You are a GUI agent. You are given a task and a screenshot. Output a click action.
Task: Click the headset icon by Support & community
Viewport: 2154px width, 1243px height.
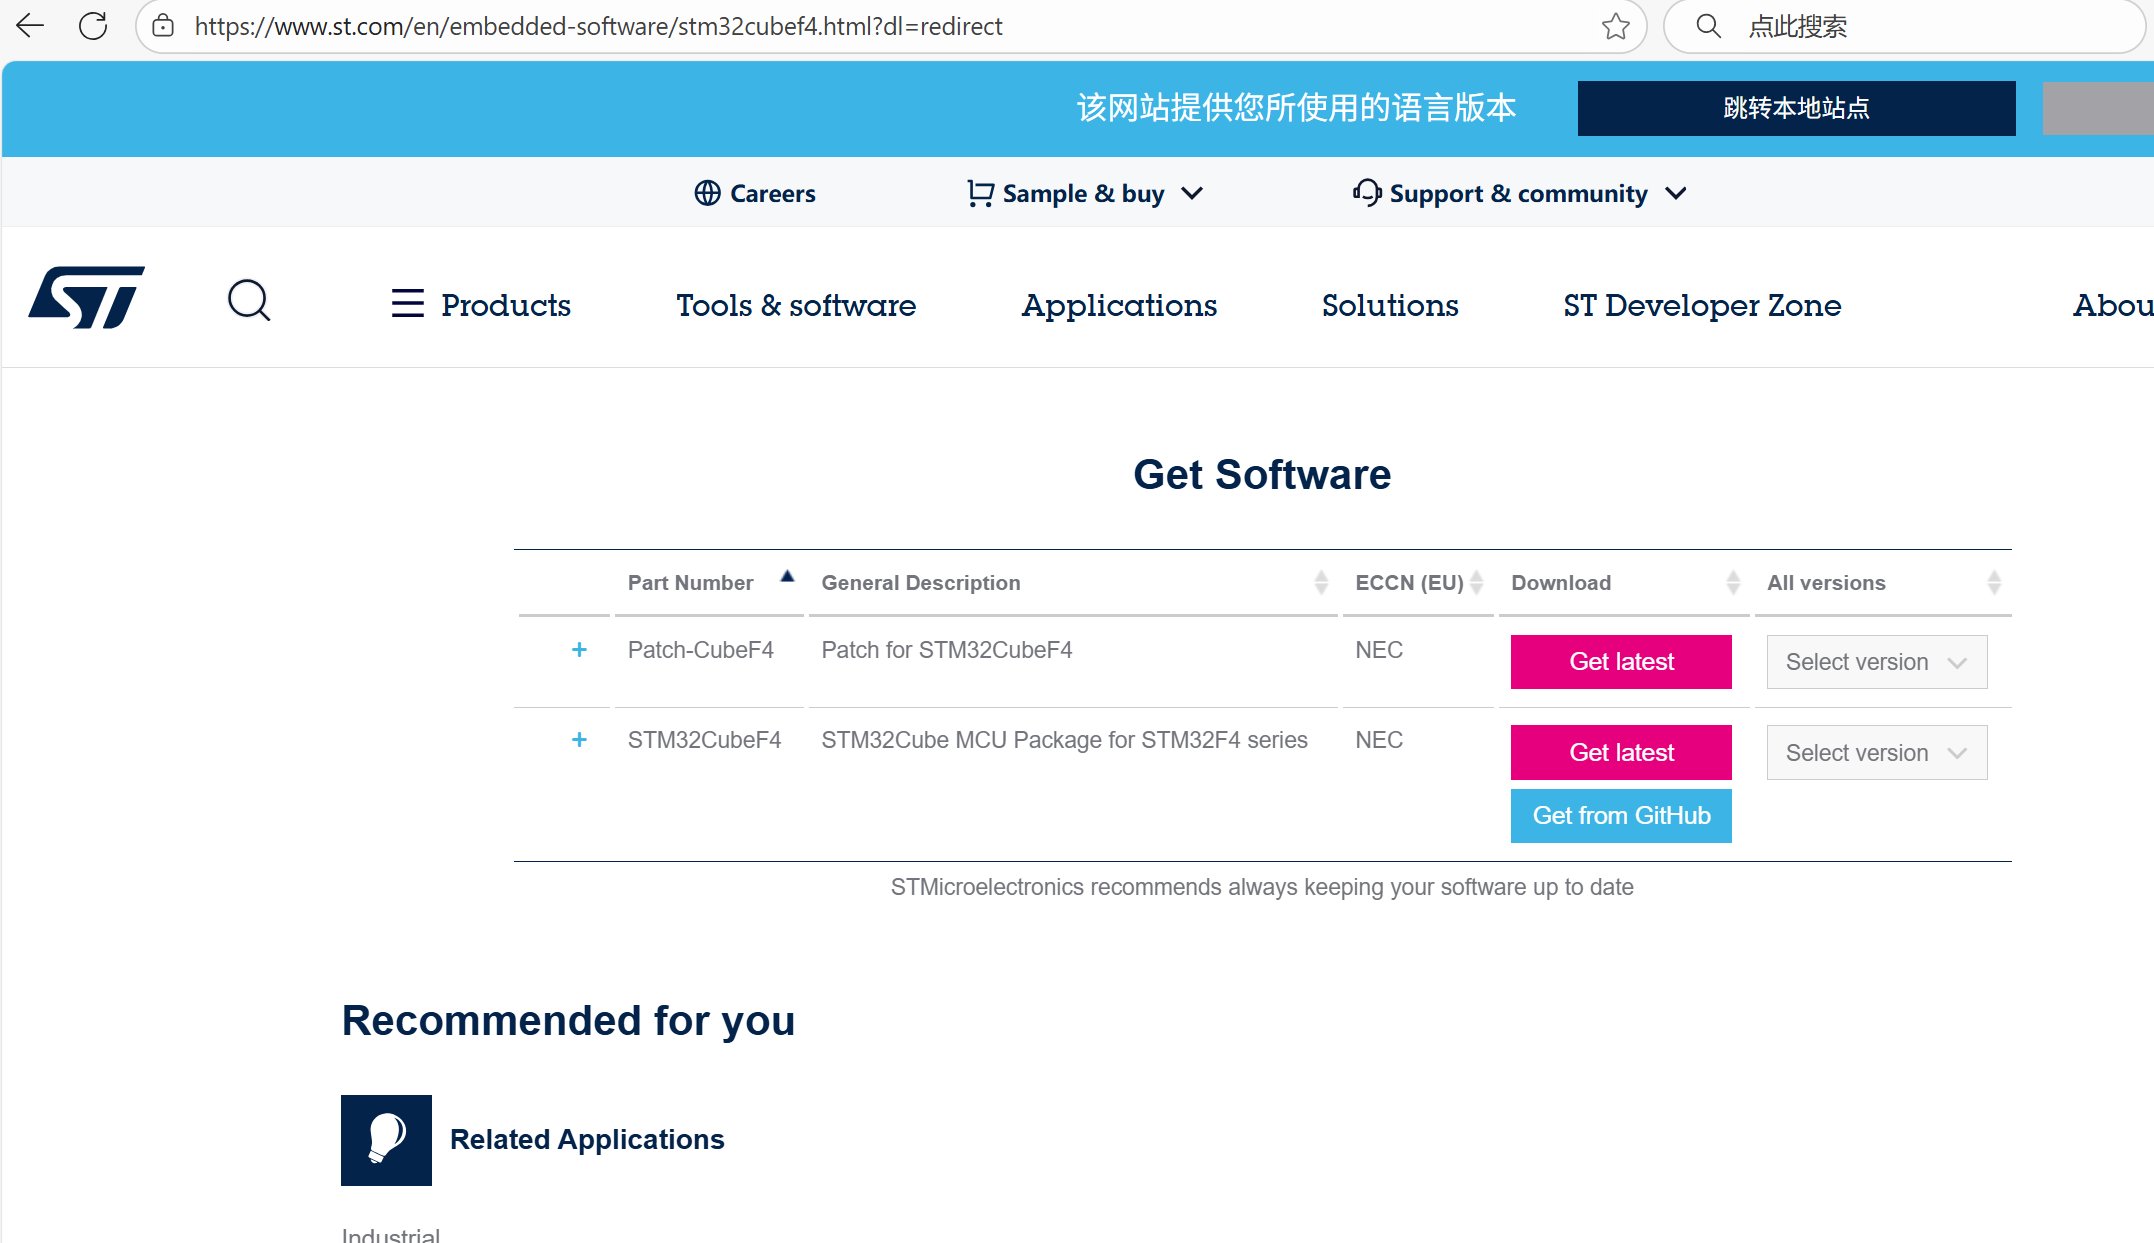click(x=1367, y=192)
